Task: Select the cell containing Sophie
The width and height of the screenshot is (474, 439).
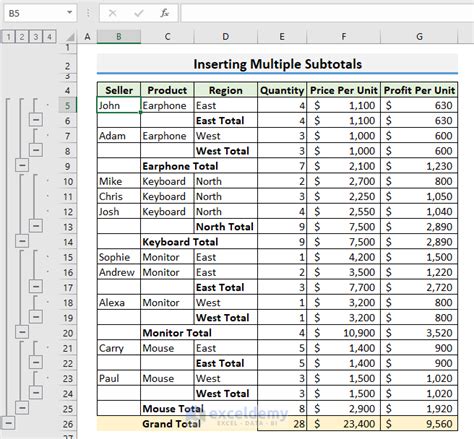Action: [119, 257]
